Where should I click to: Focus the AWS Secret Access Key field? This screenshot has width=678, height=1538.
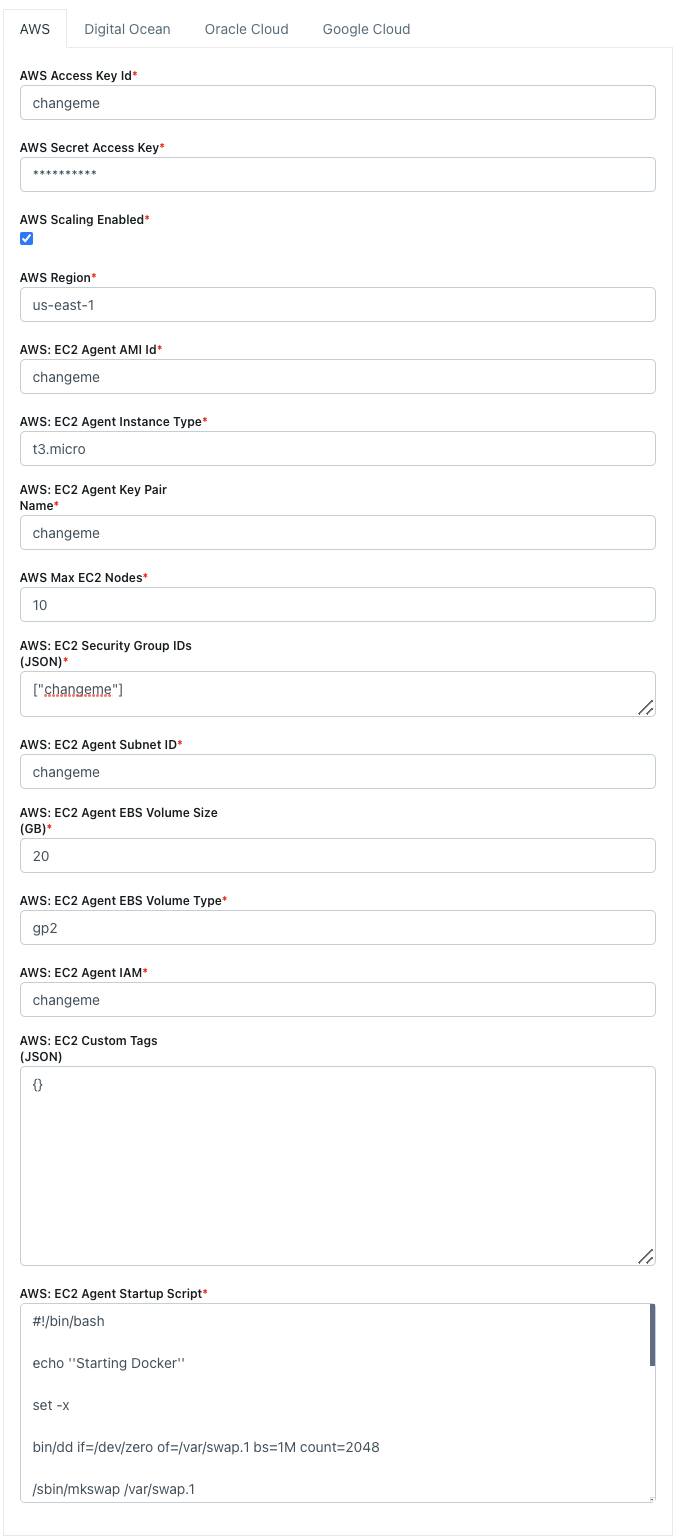[337, 175]
